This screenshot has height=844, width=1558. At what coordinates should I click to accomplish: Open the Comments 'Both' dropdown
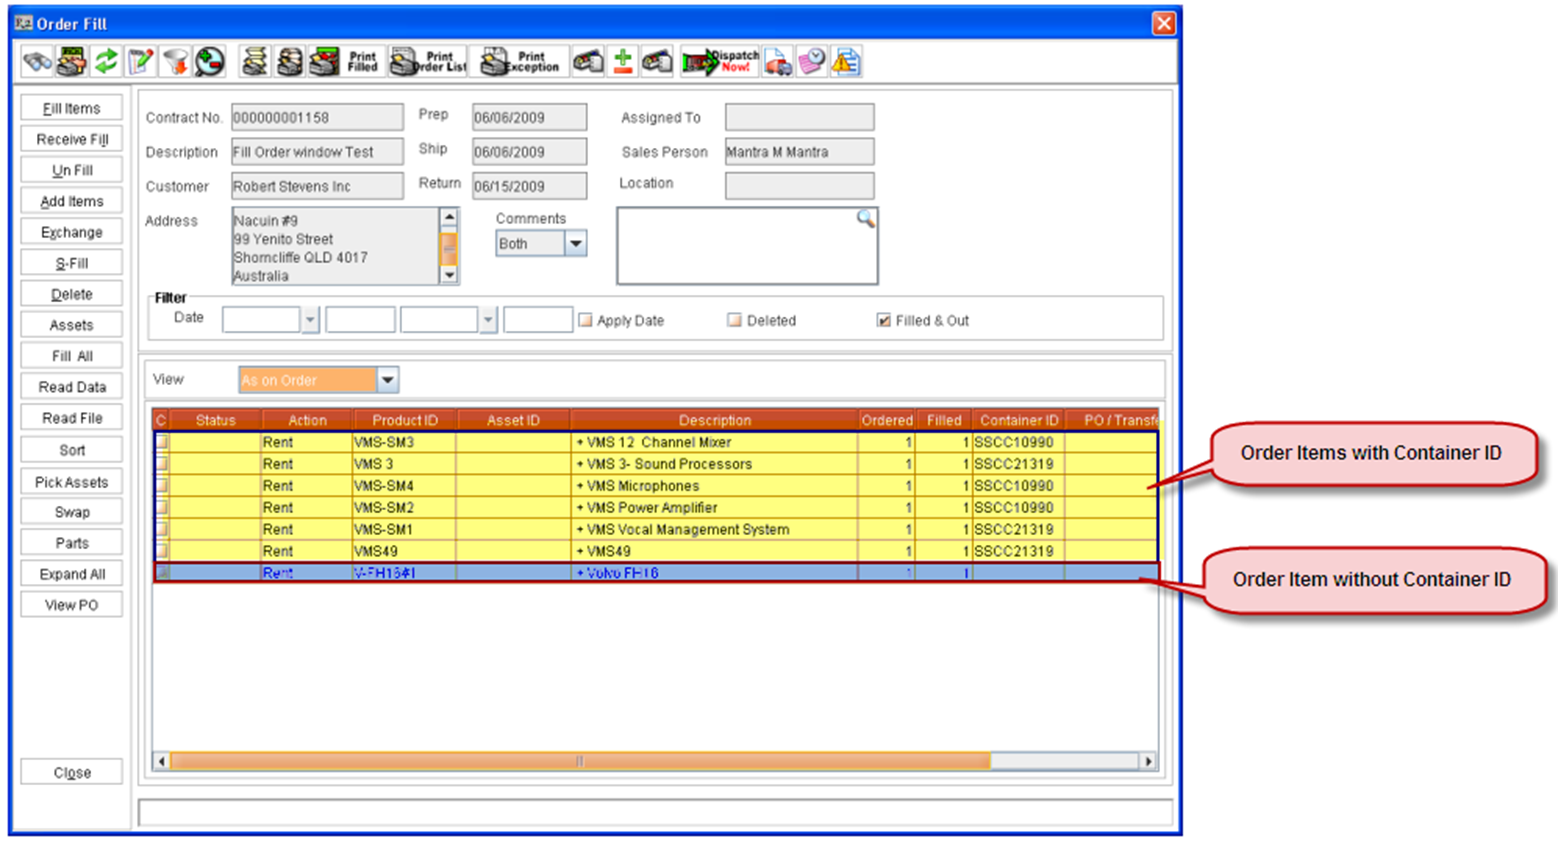[x=576, y=244]
